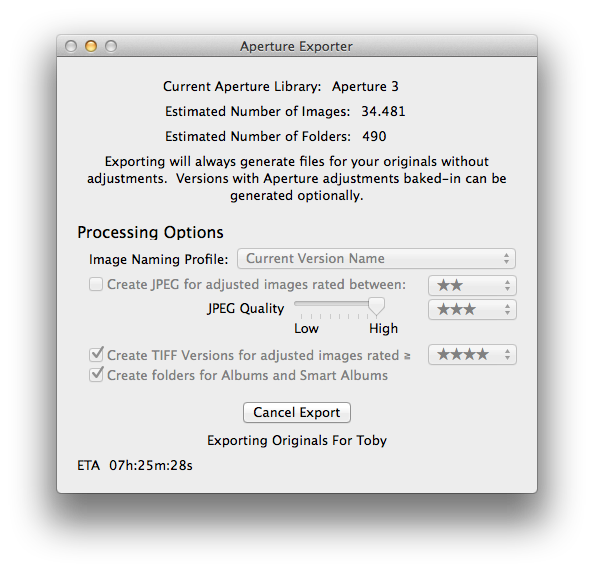Open the four-star TIFF rating dropdown
This screenshot has width=594, height=572.
pos(472,355)
